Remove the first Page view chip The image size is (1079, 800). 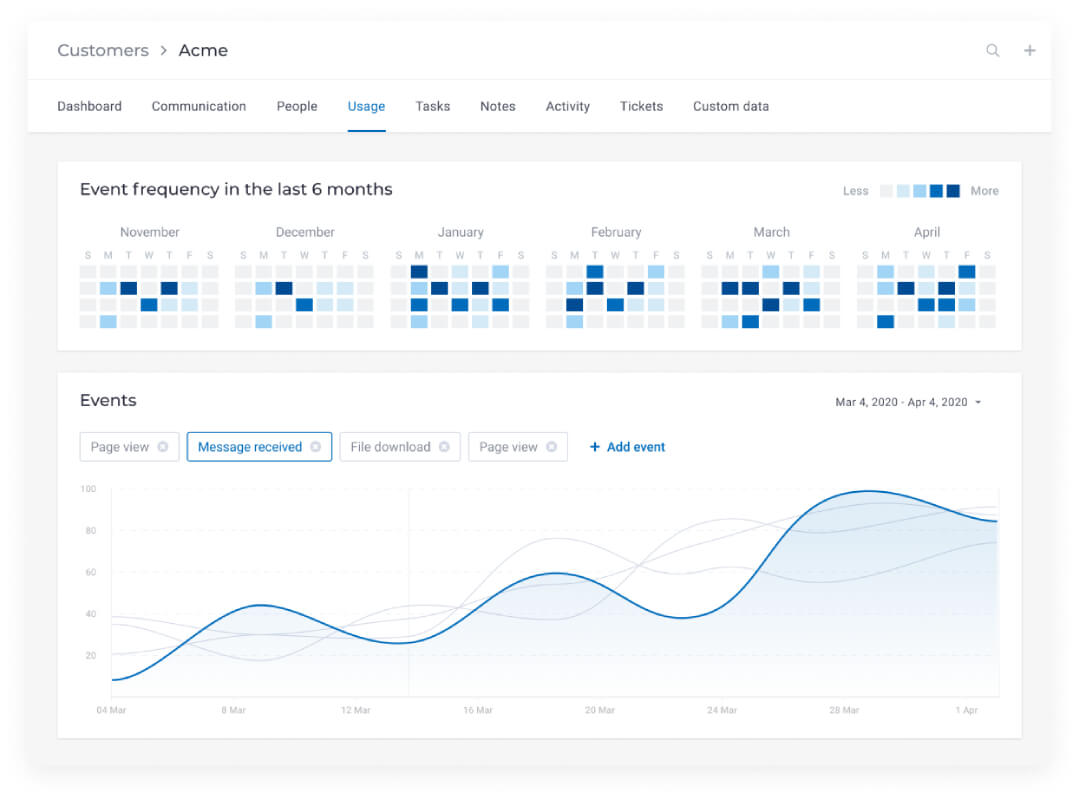point(162,446)
